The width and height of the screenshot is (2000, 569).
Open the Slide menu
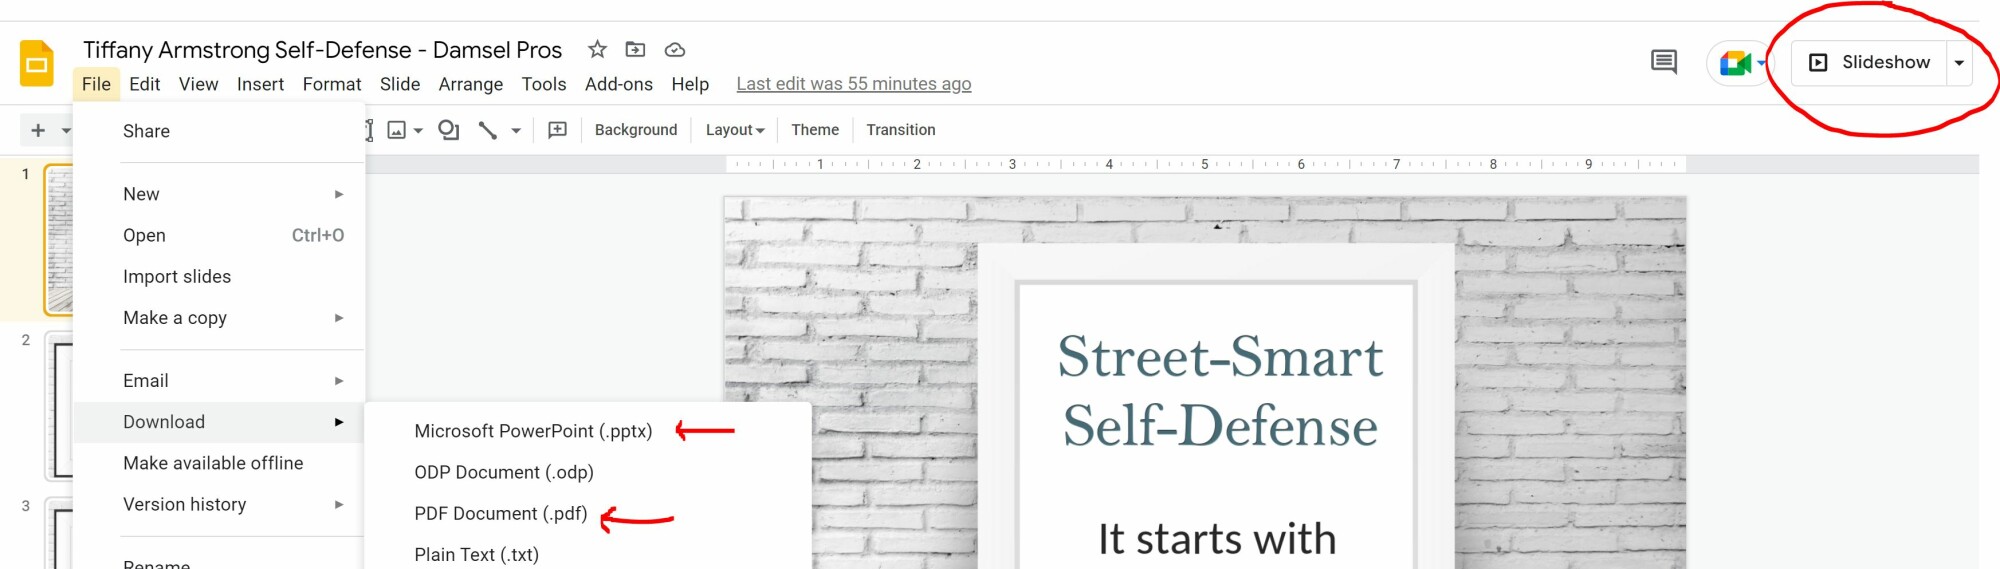click(x=400, y=84)
